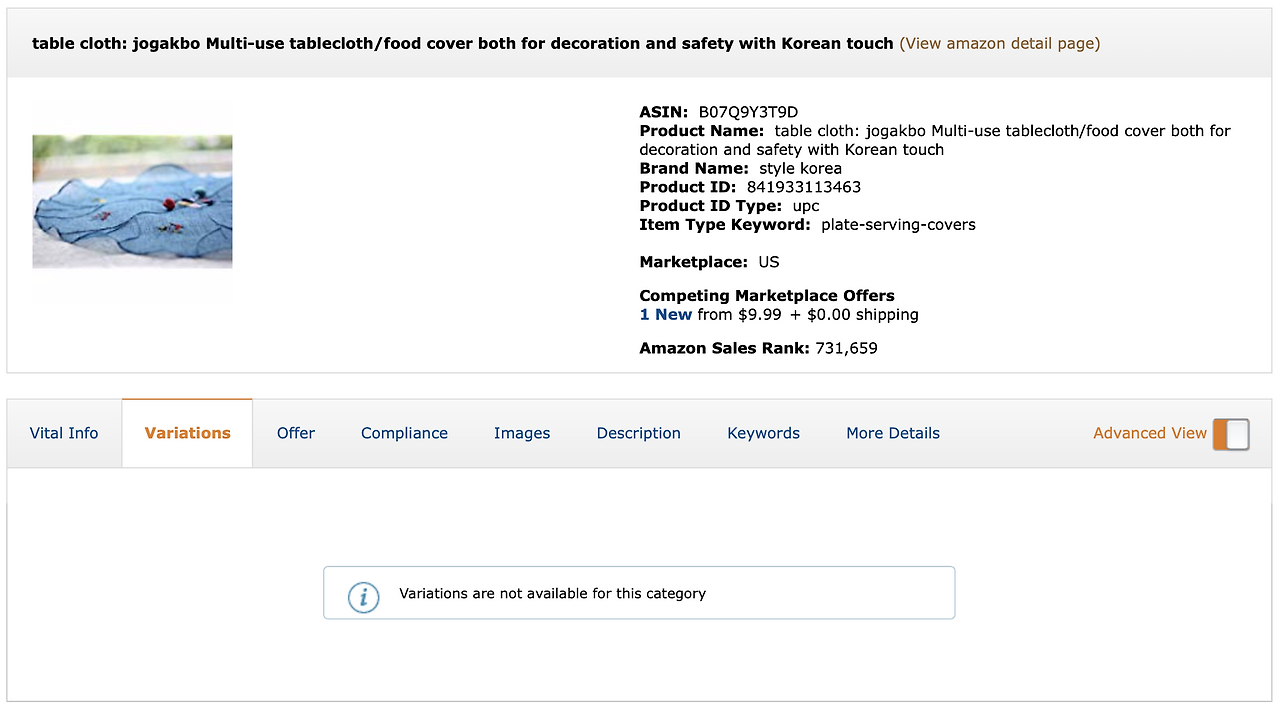Click the blue tablecloth product thumbnail

[132, 202]
